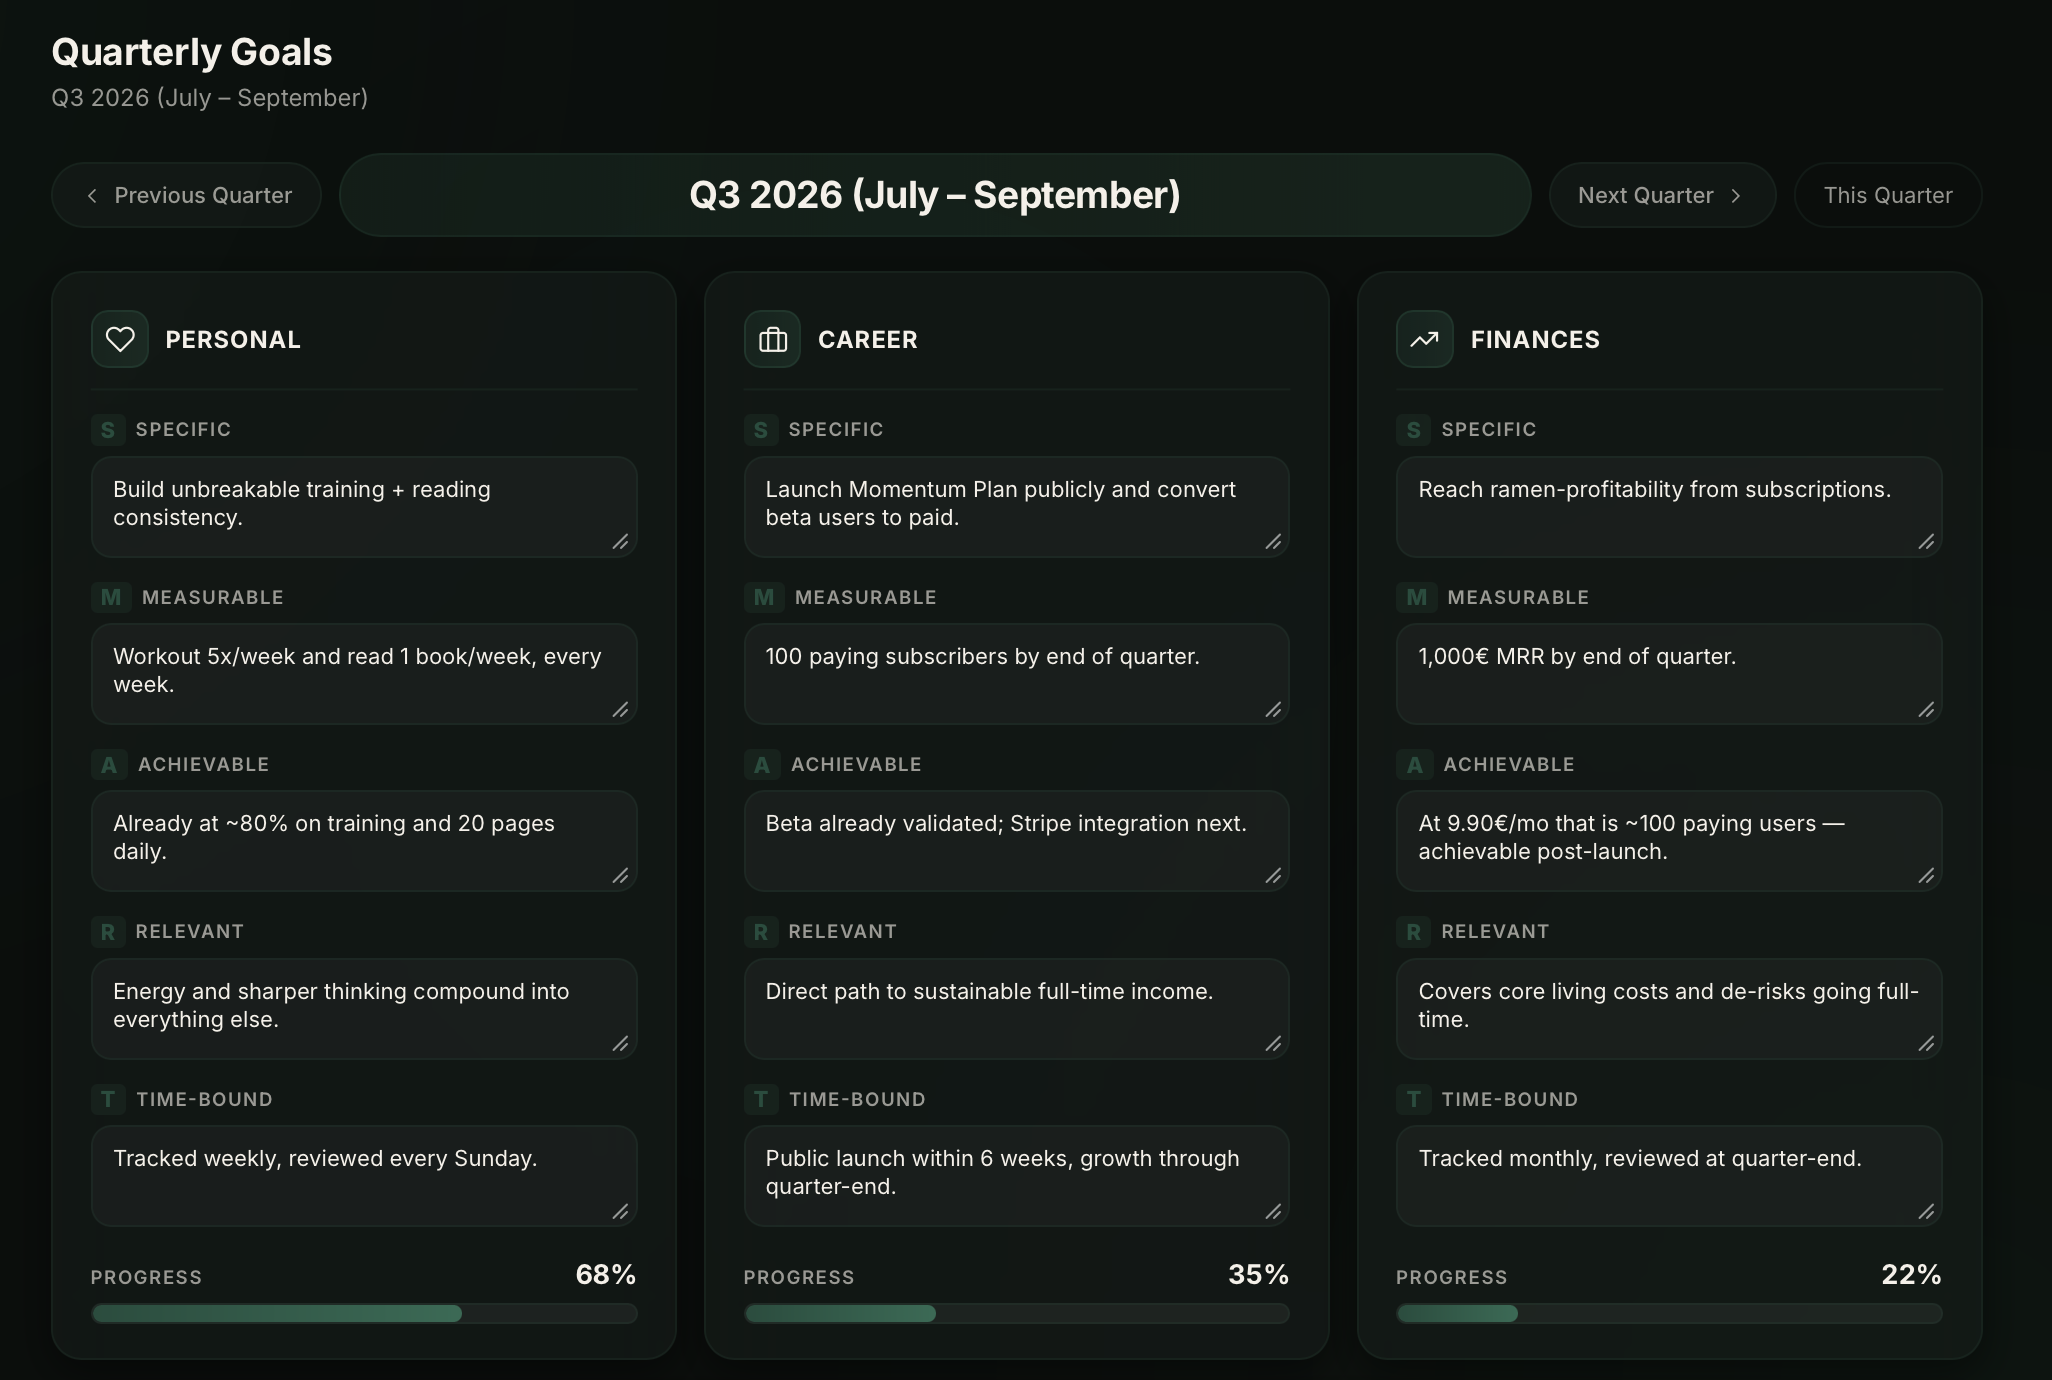
Task: Click the FINANCES card heading
Action: [1535, 340]
